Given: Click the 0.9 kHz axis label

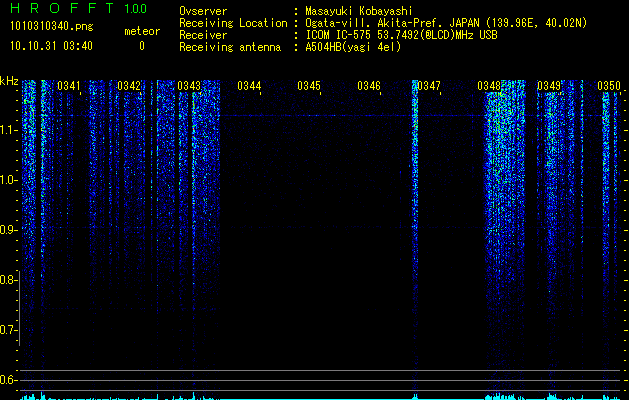Looking at the screenshot, I should point(8,230).
